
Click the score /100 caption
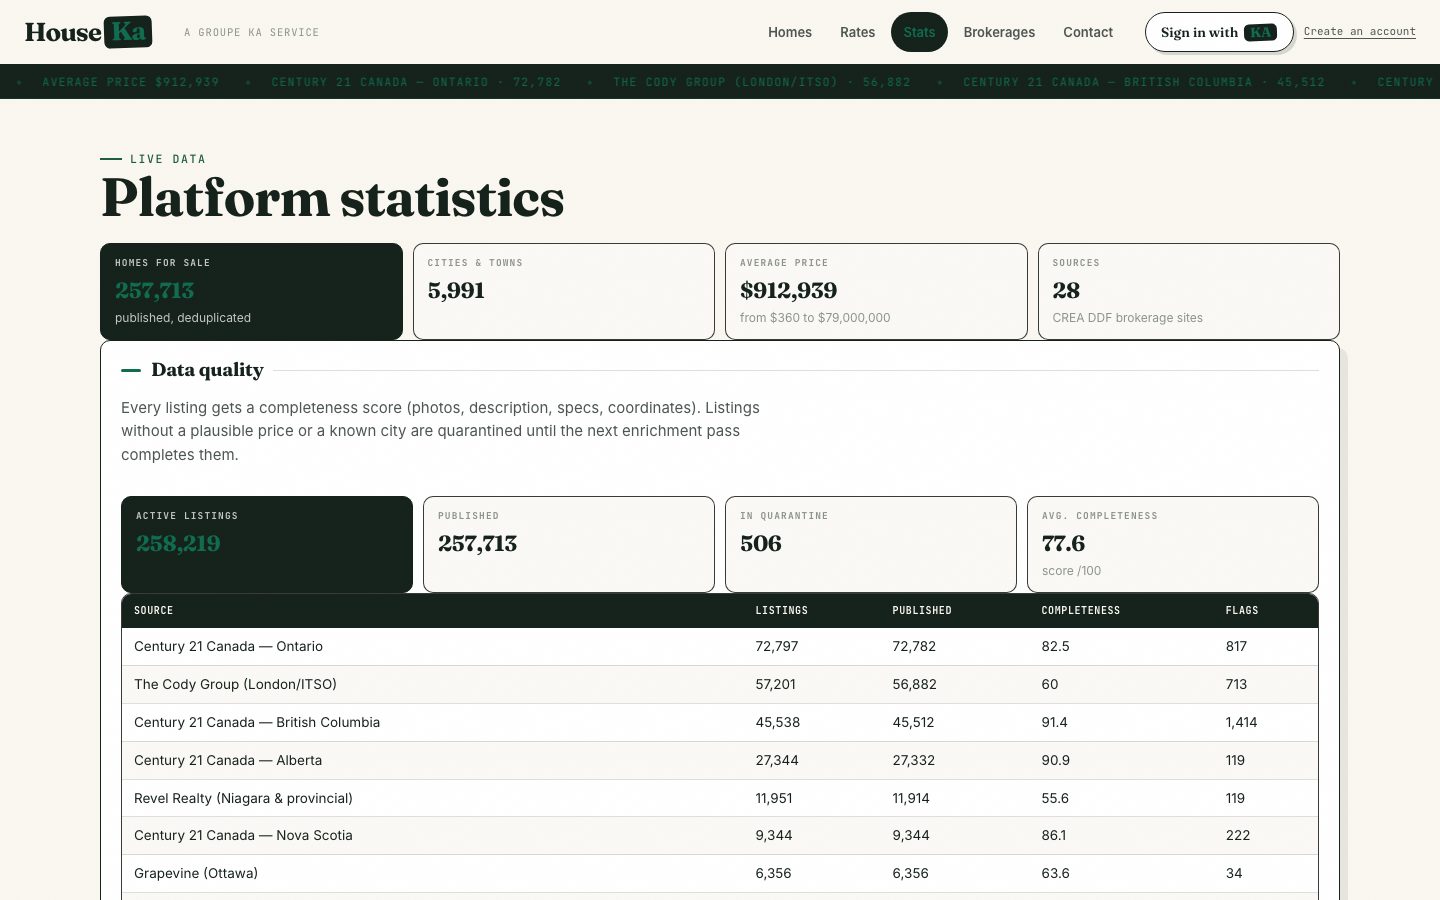(1071, 571)
